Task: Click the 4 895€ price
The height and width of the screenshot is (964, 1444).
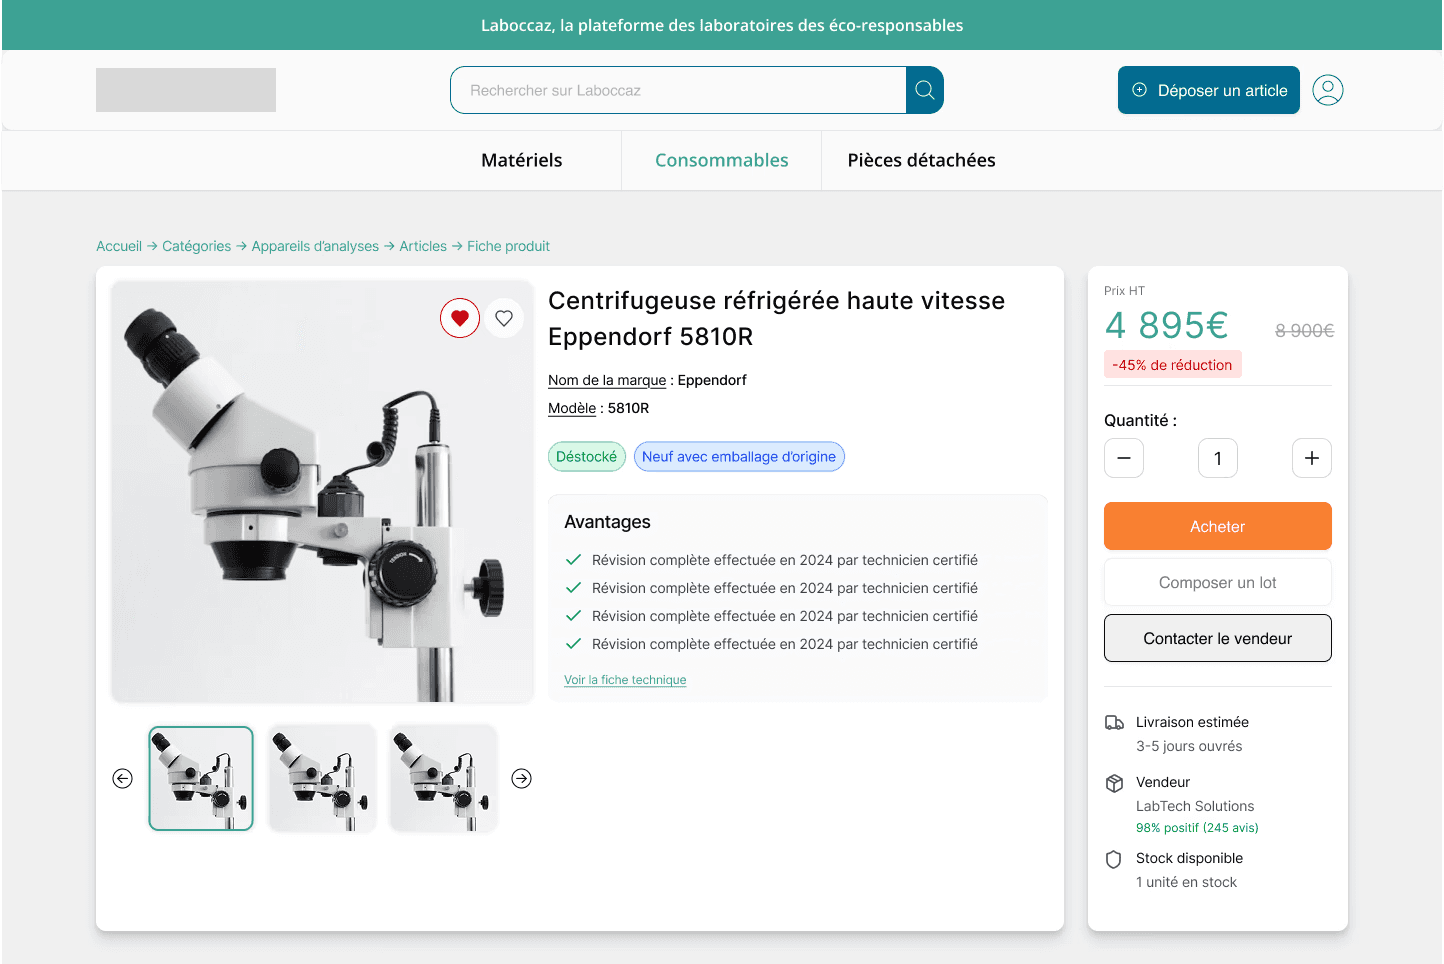Action: point(1167,325)
